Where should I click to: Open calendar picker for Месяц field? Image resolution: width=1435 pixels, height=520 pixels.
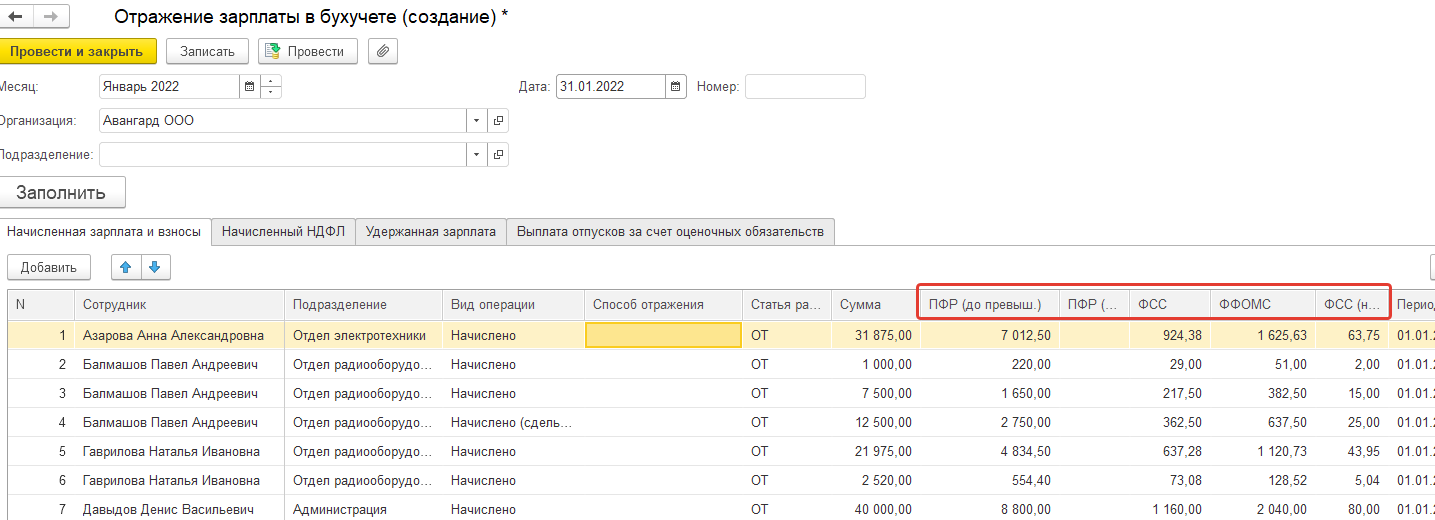pos(249,87)
